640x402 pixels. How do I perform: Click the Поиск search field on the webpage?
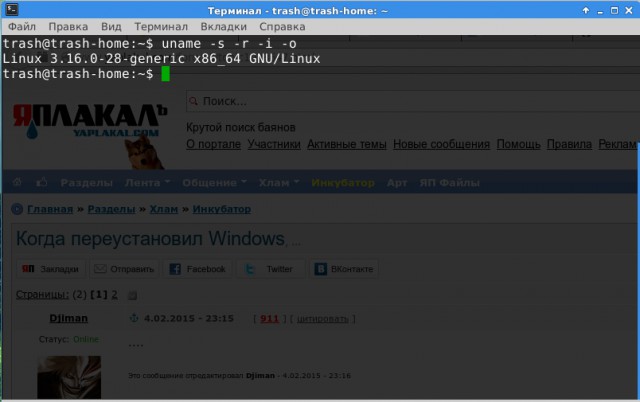(x=413, y=101)
